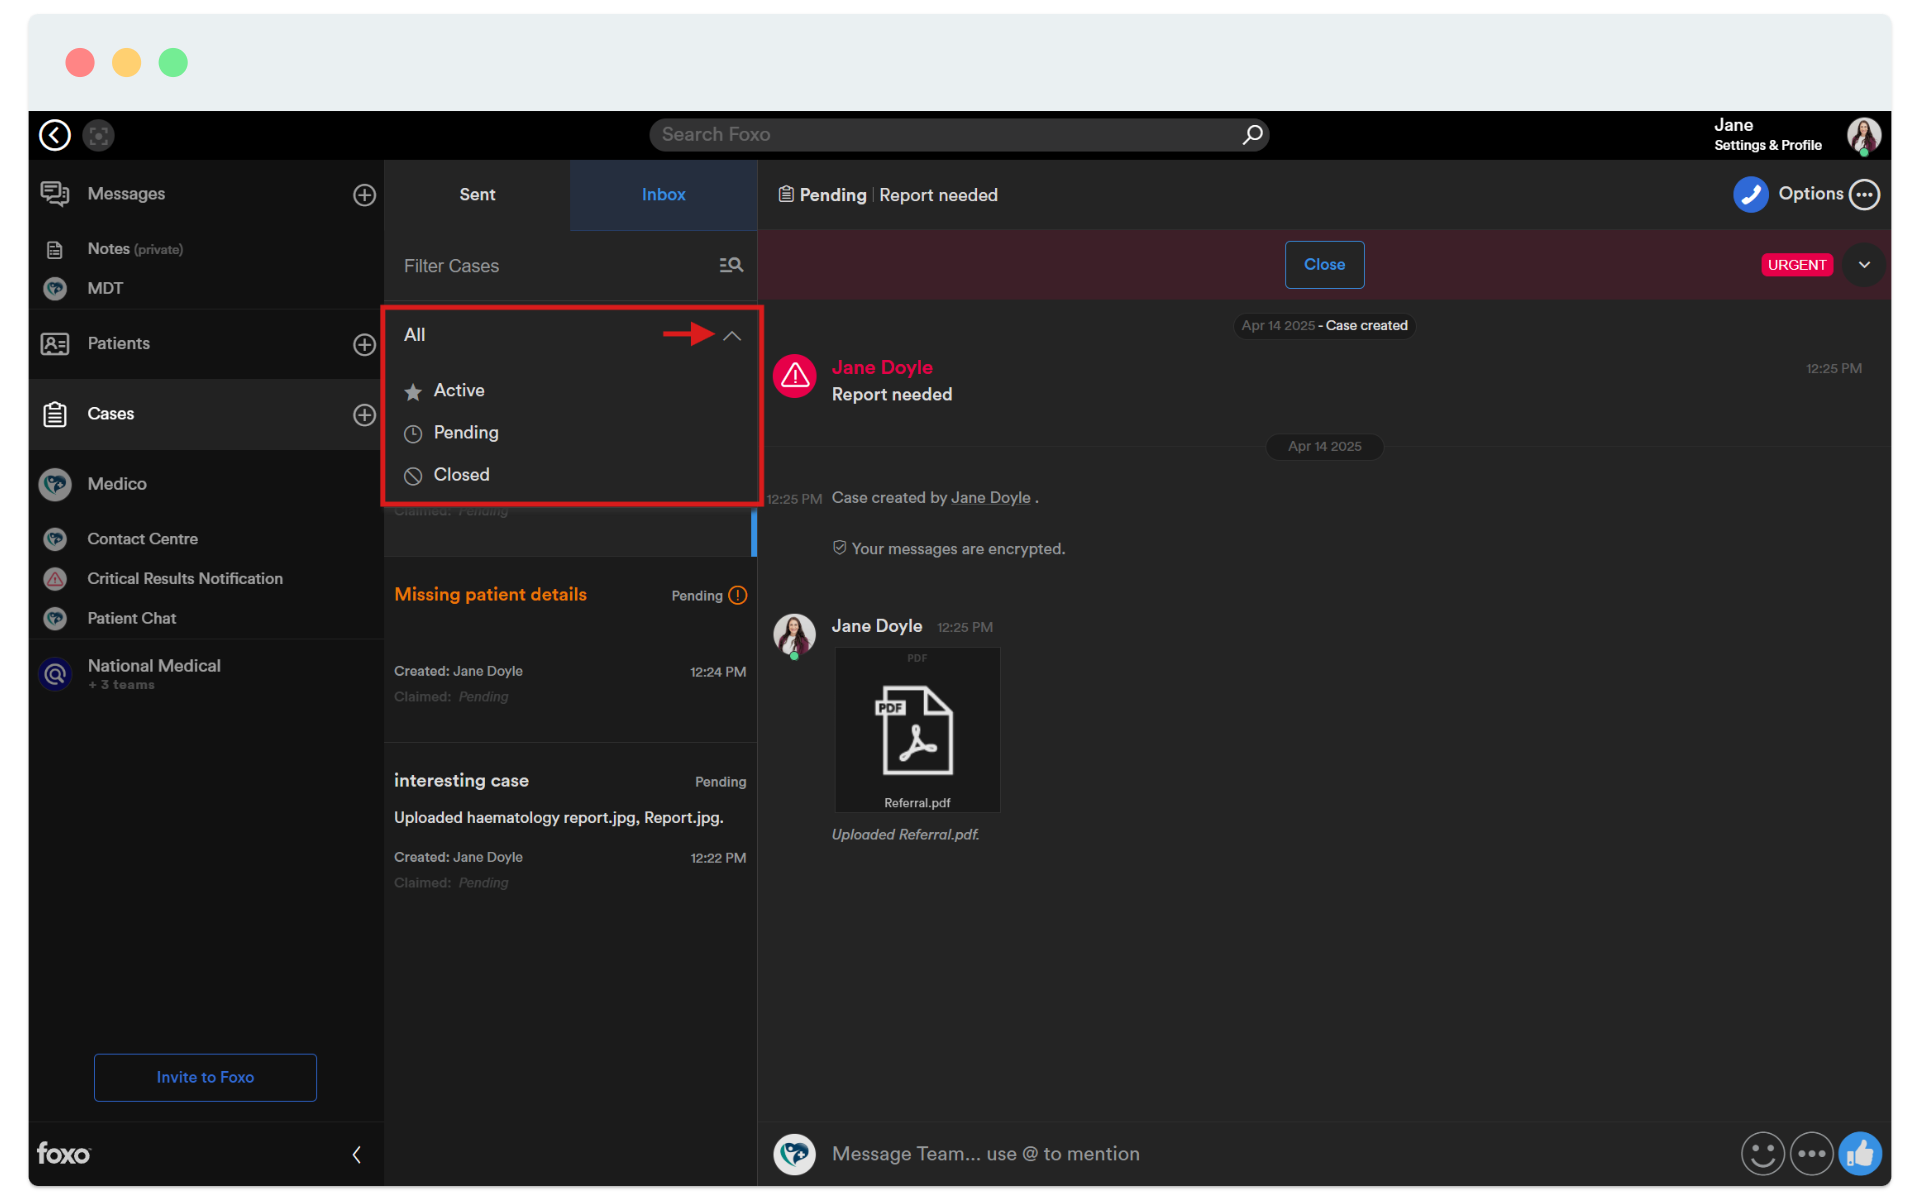Click the Jane Doyle link in case created
Screen dimensions: 1920x1204
pyautogui.click(x=990, y=498)
